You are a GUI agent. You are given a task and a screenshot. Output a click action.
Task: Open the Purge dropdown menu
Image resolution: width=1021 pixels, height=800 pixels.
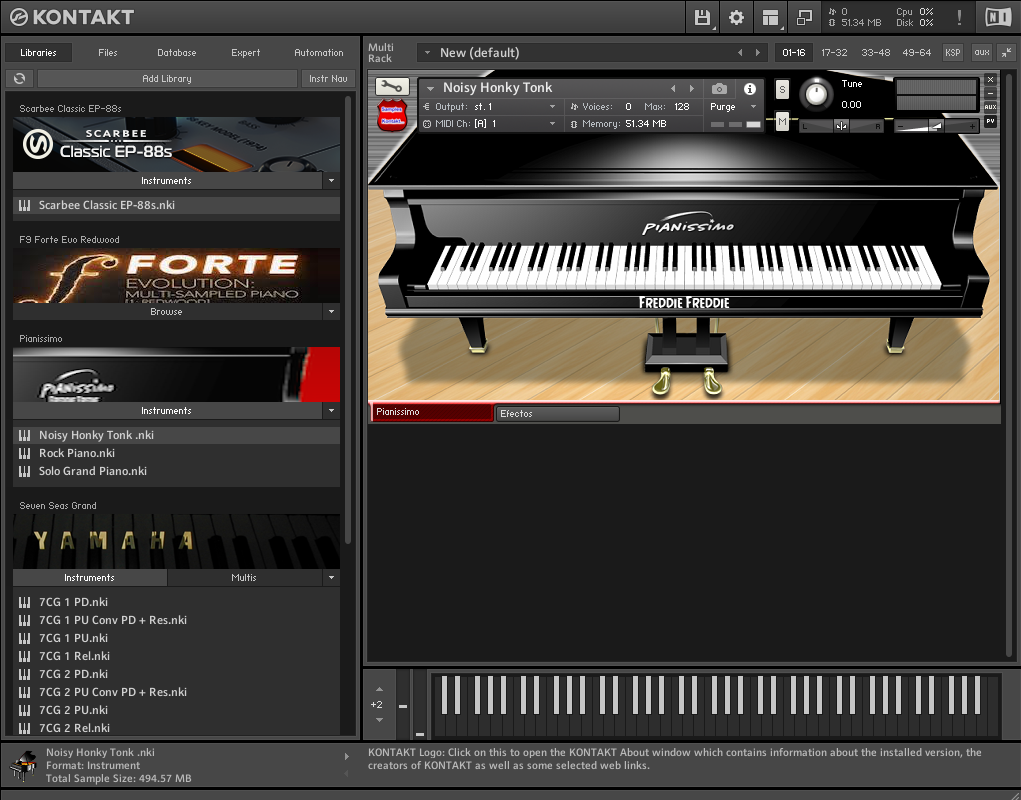tap(753, 107)
